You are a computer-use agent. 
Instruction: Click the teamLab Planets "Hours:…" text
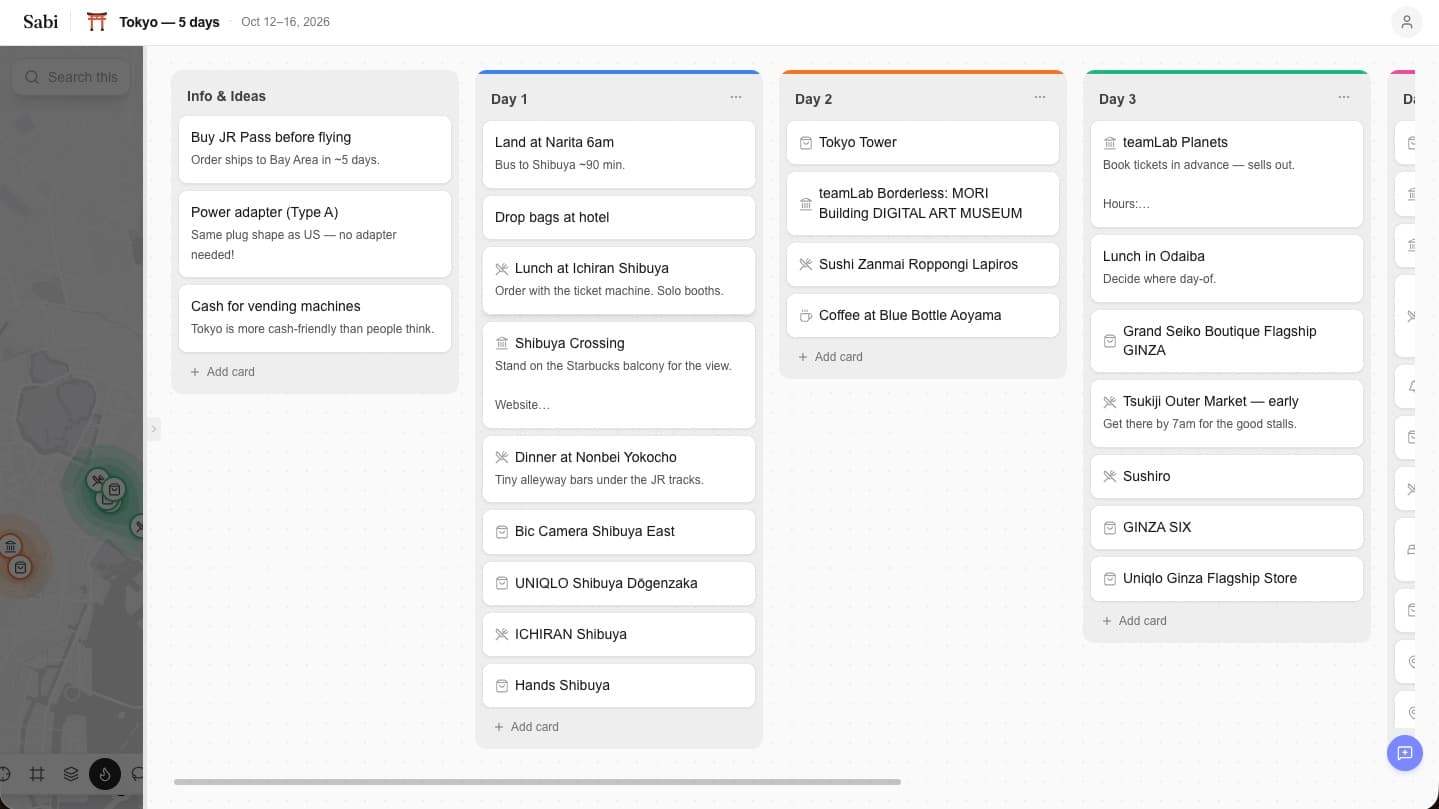tap(1126, 204)
